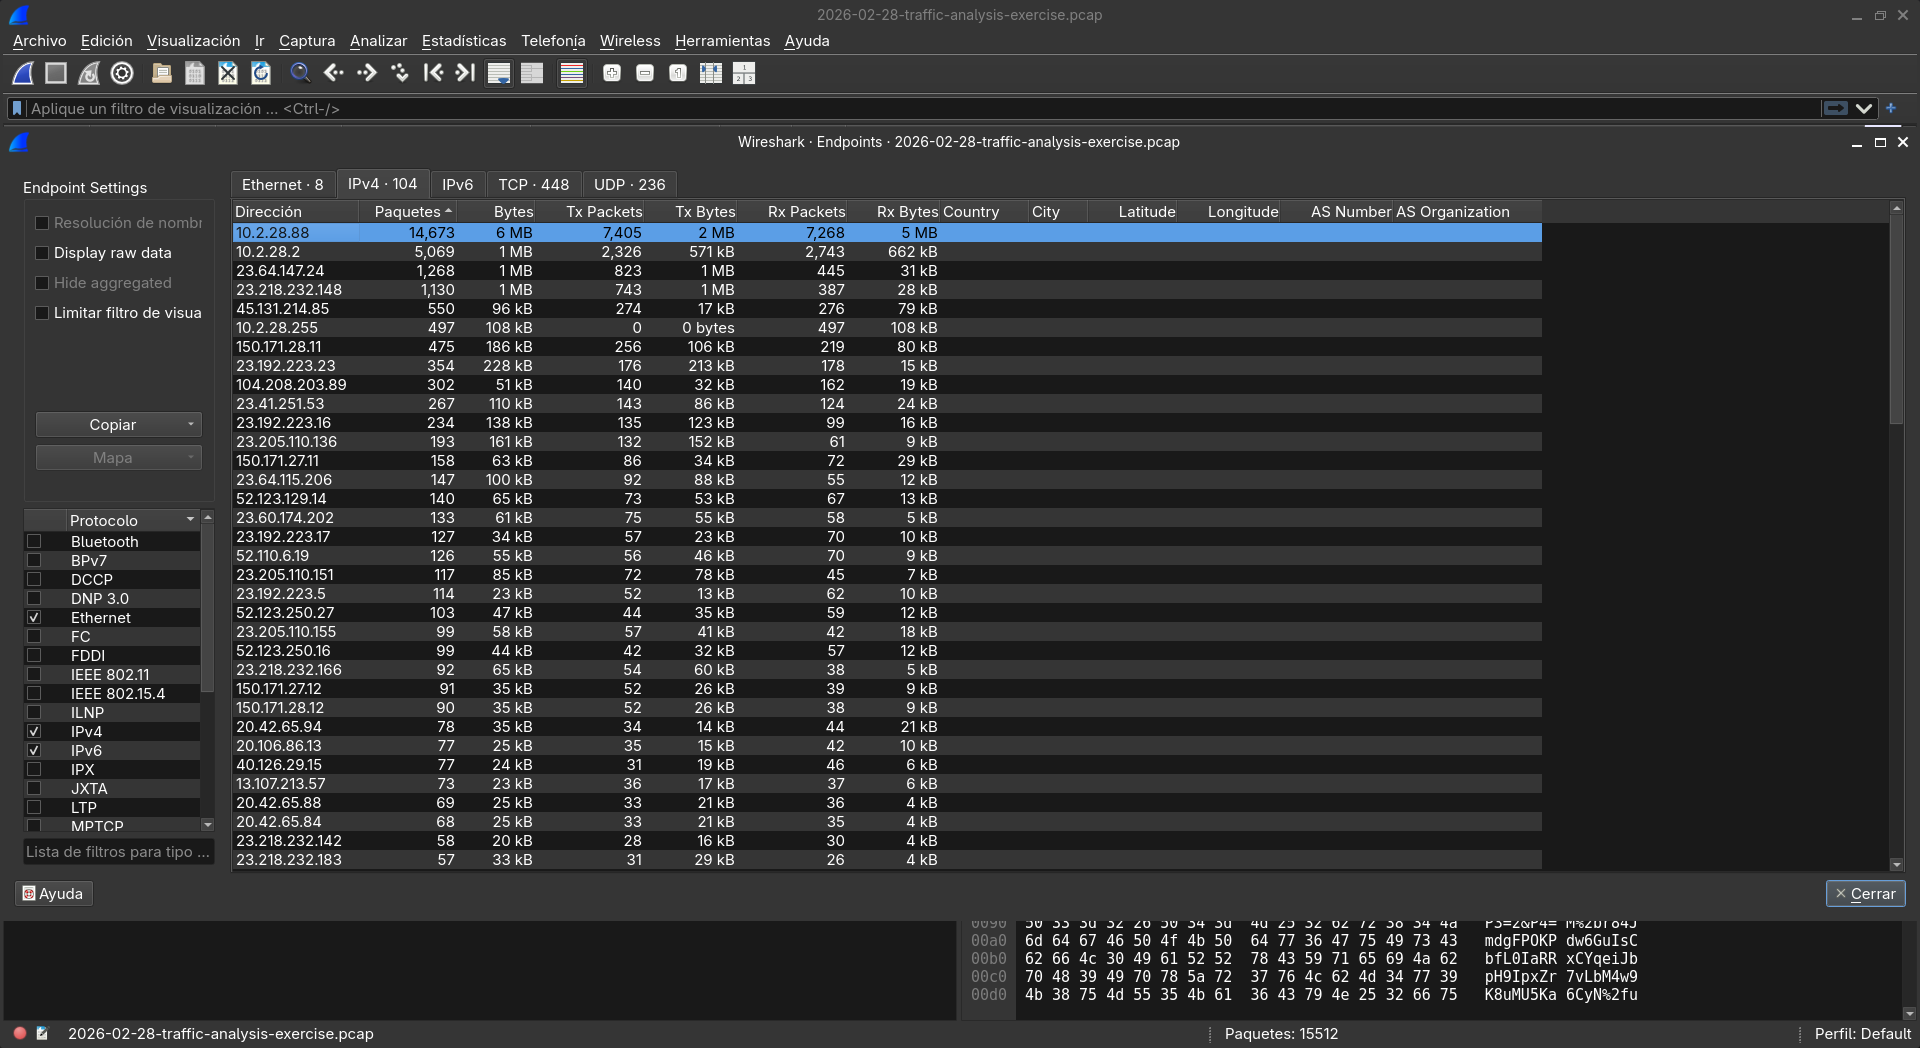Close dialog with Cerrar button
Screen dimensions: 1920x1048
(x=1865, y=893)
